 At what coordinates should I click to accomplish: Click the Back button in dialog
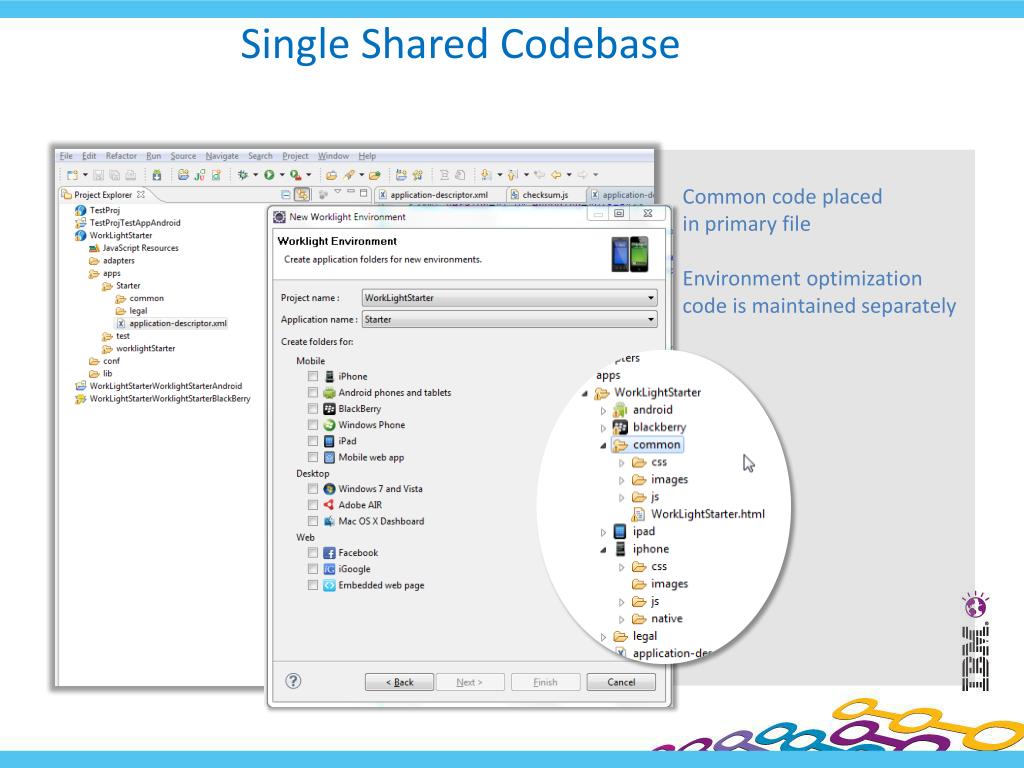coord(399,682)
